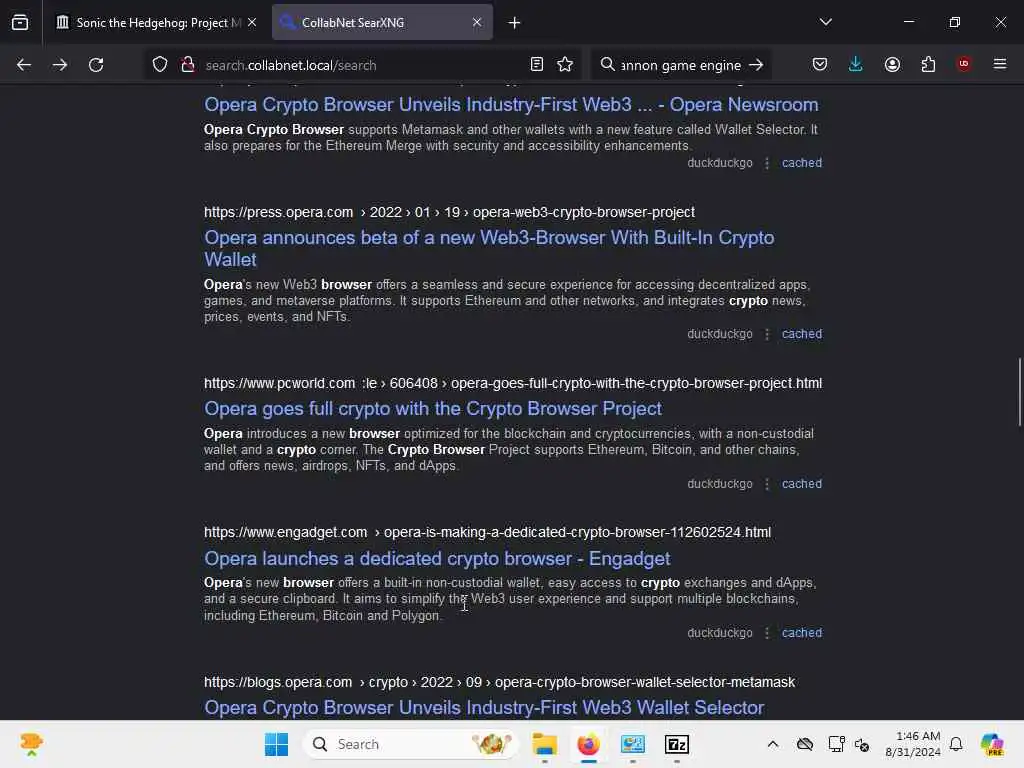Open cached version of PCWorld result

pyautogui.click(x=801, y=484)
